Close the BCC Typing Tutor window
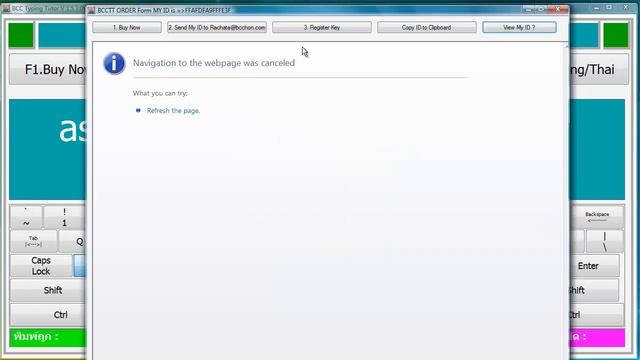 tap(625, 7)
